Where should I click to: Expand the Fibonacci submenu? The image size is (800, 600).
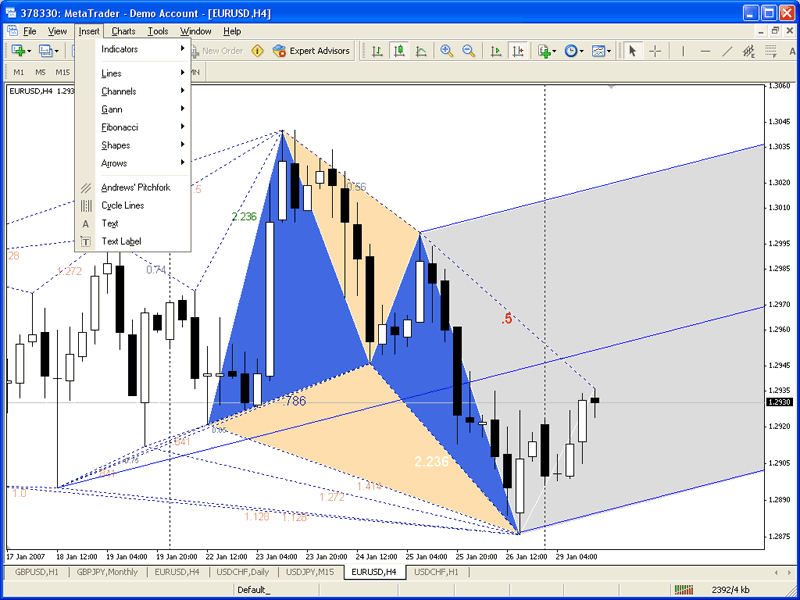[x=133, y=127]
